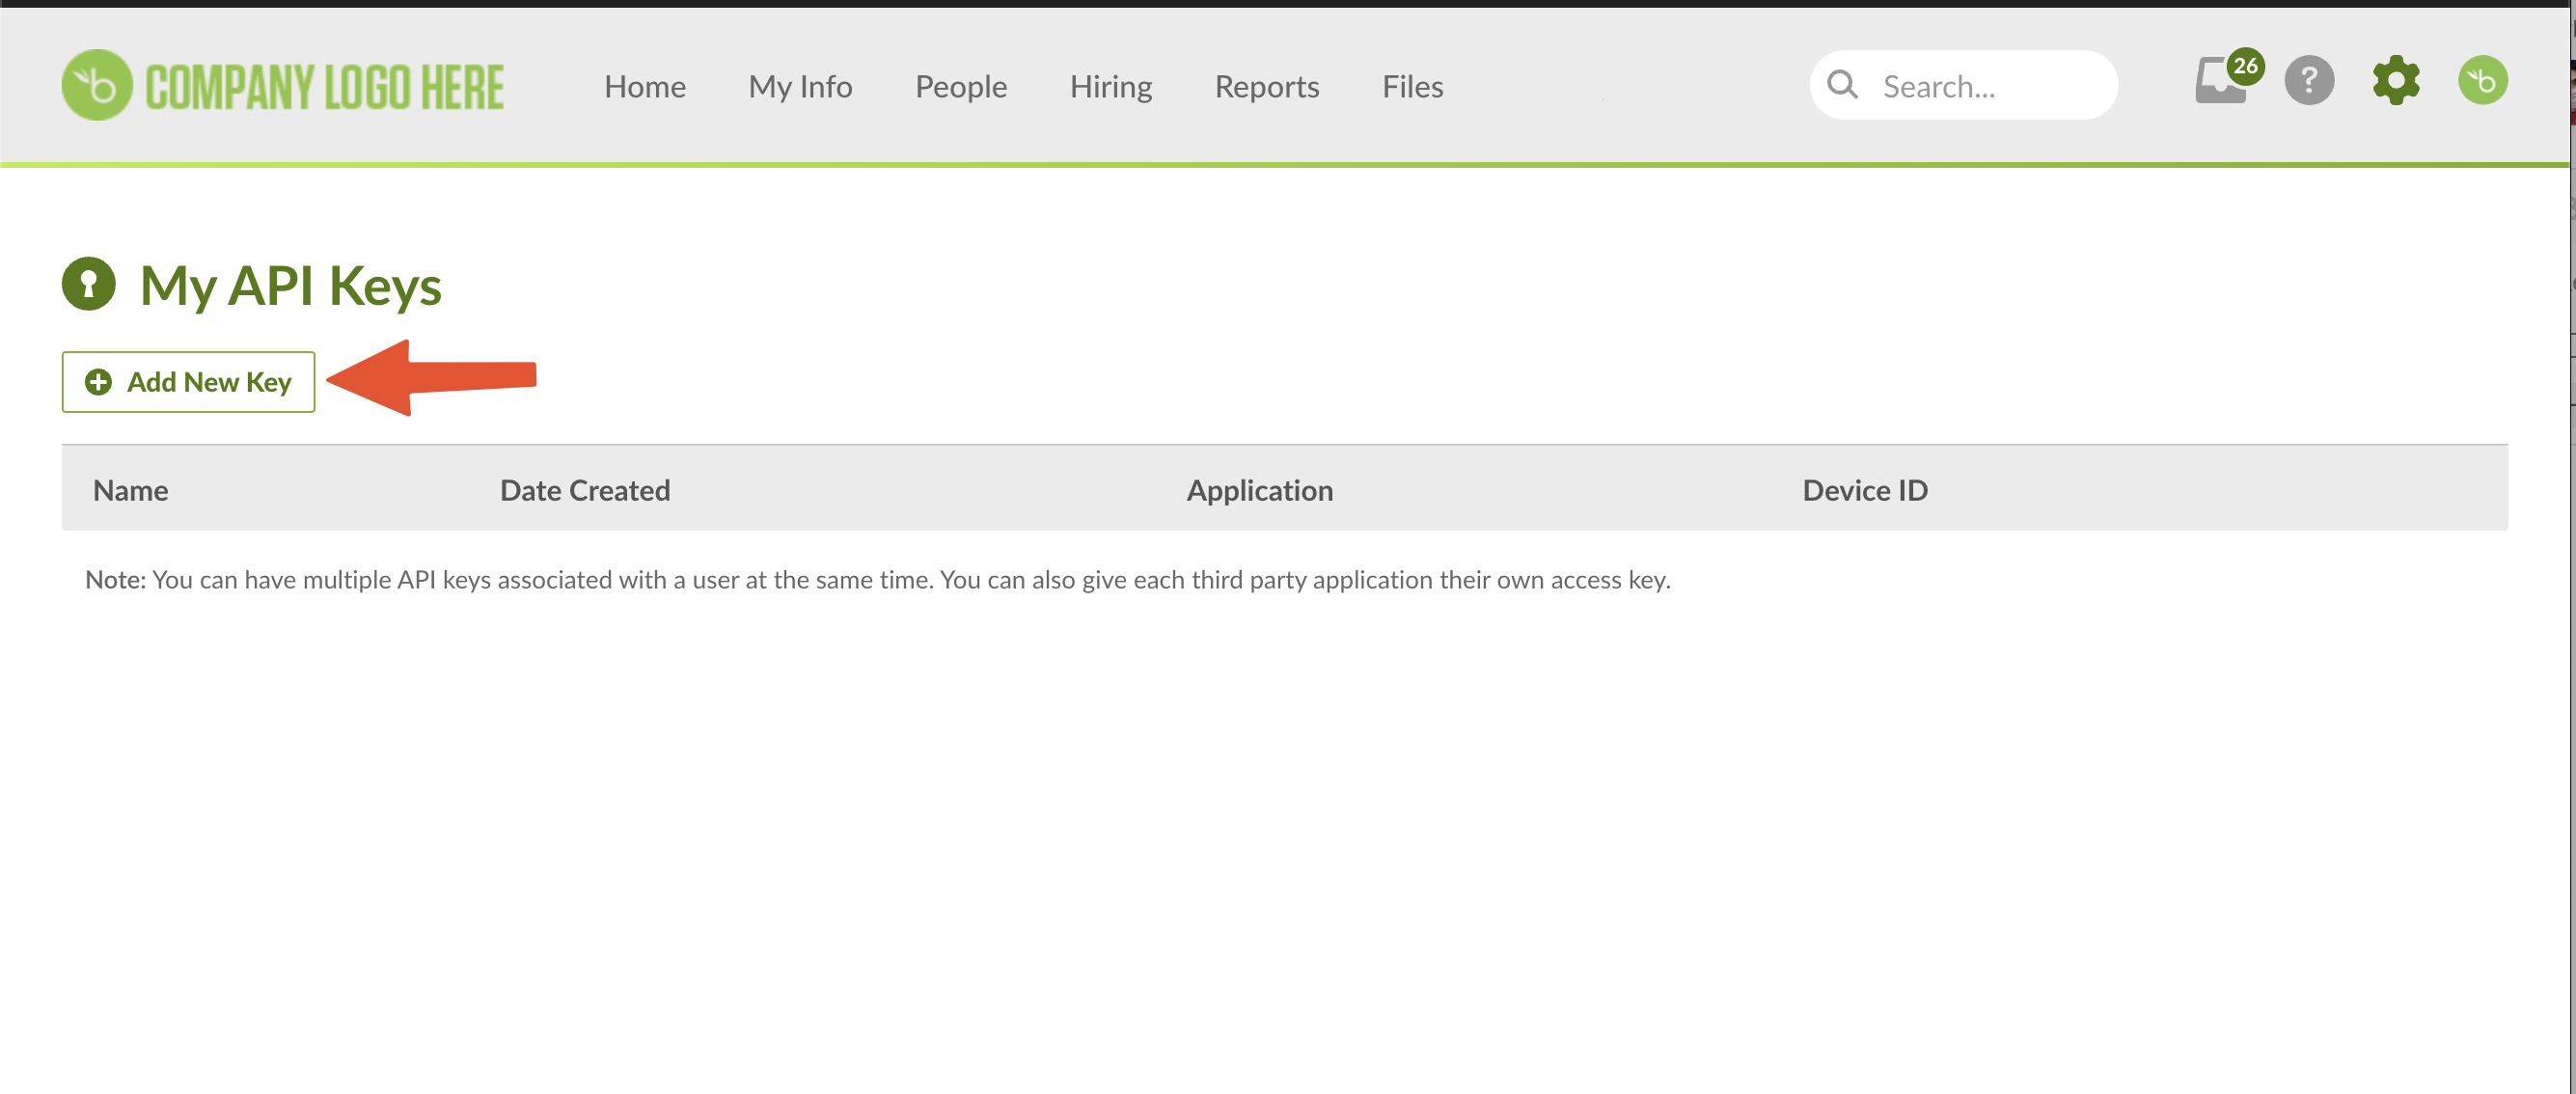This screenshot has width=2576, height=1094.
Task: Open the People directory
Action: (x=961, y=87)
